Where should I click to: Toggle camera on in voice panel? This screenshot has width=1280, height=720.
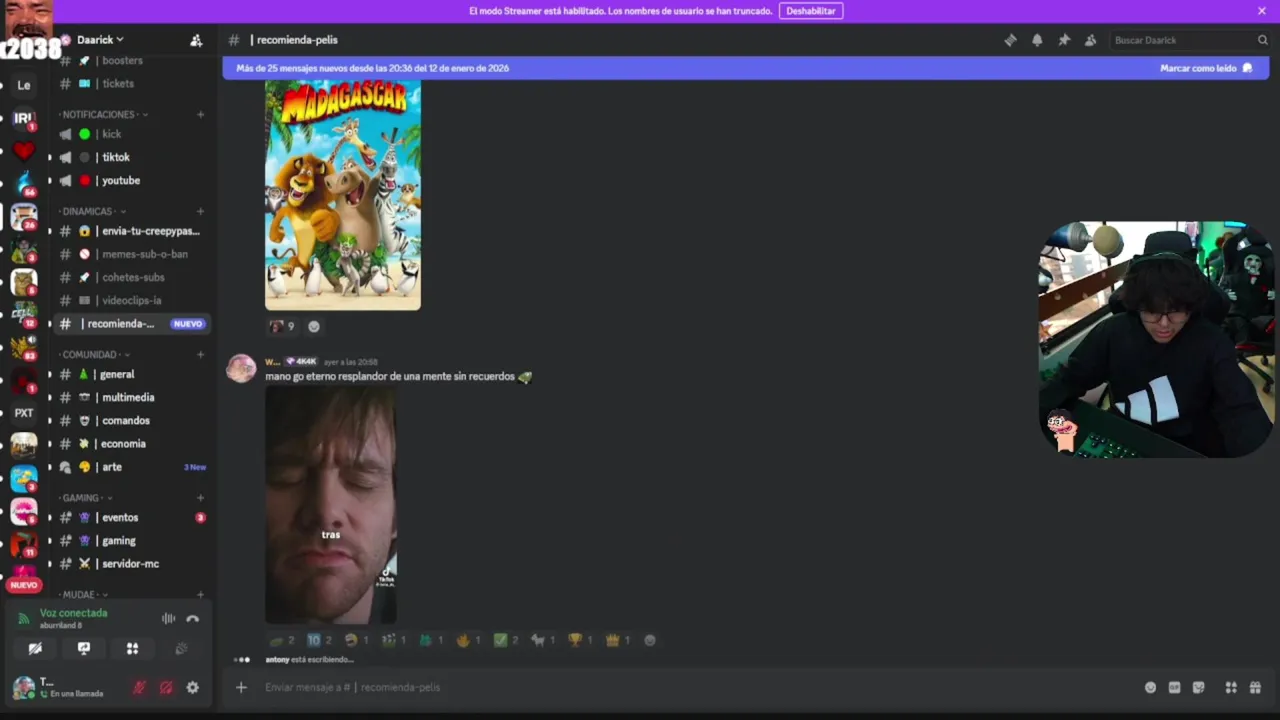[x=35, y=648]
